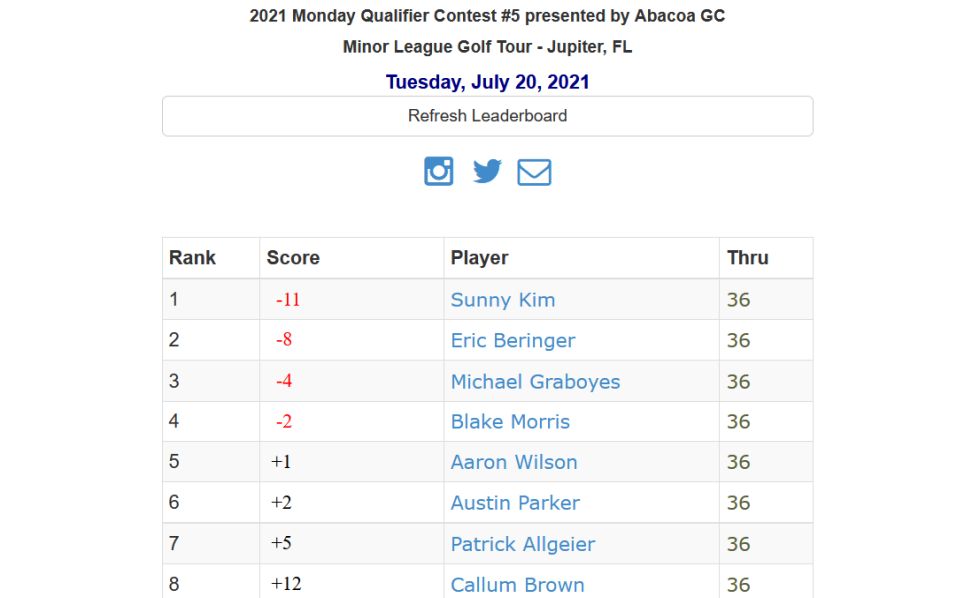Click the Refresh Leaderboard button
The image size is (980, 598).
pos(488,116)
